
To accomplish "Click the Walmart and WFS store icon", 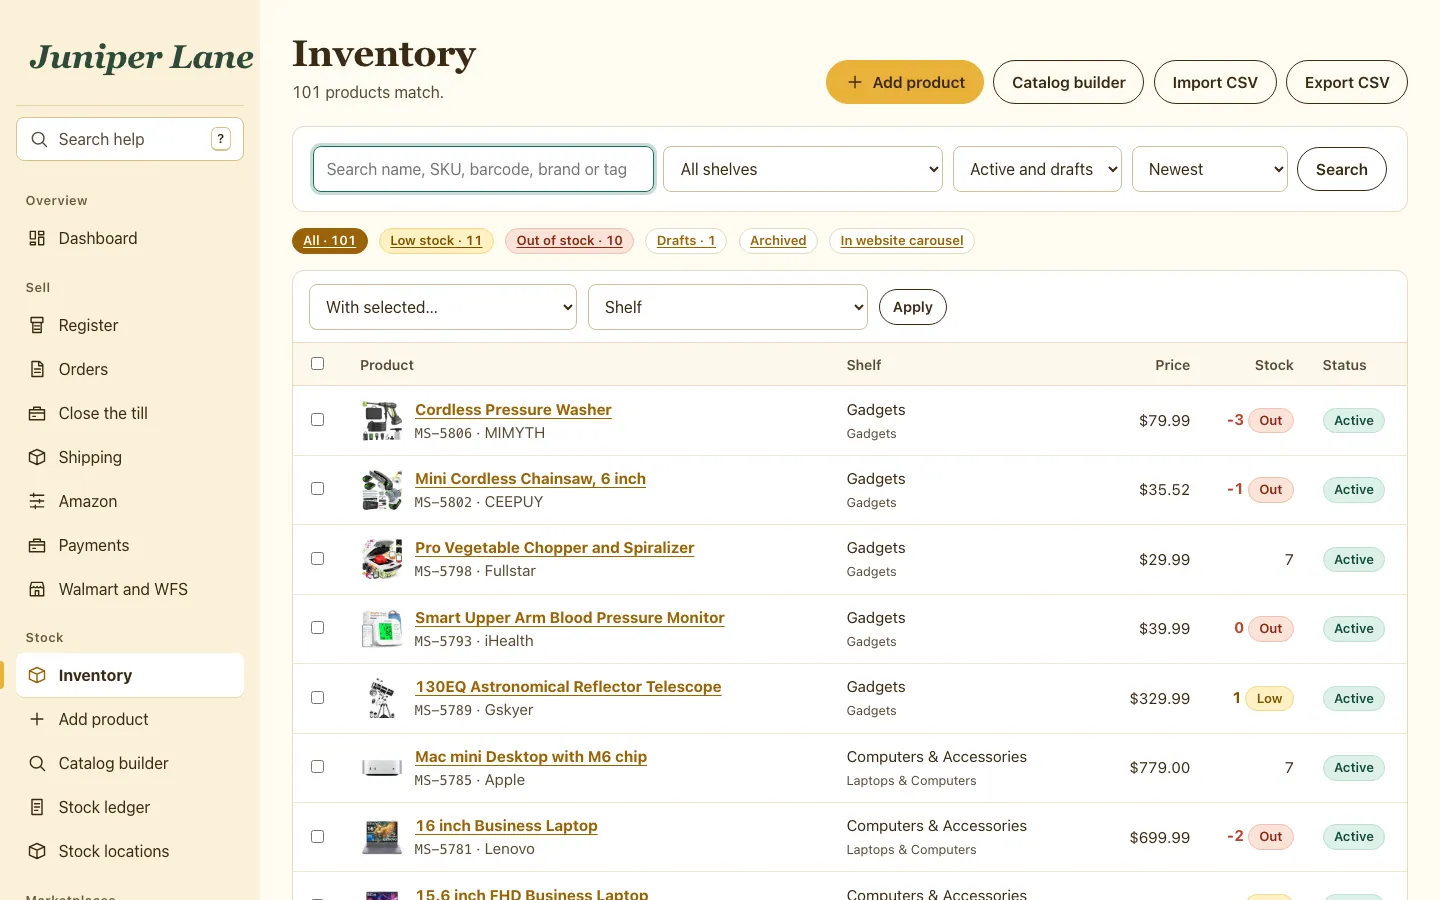I will click(37, 589).
